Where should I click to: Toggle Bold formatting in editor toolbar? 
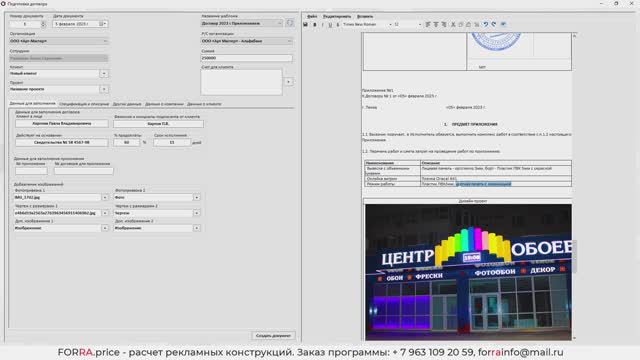(315, 24)
